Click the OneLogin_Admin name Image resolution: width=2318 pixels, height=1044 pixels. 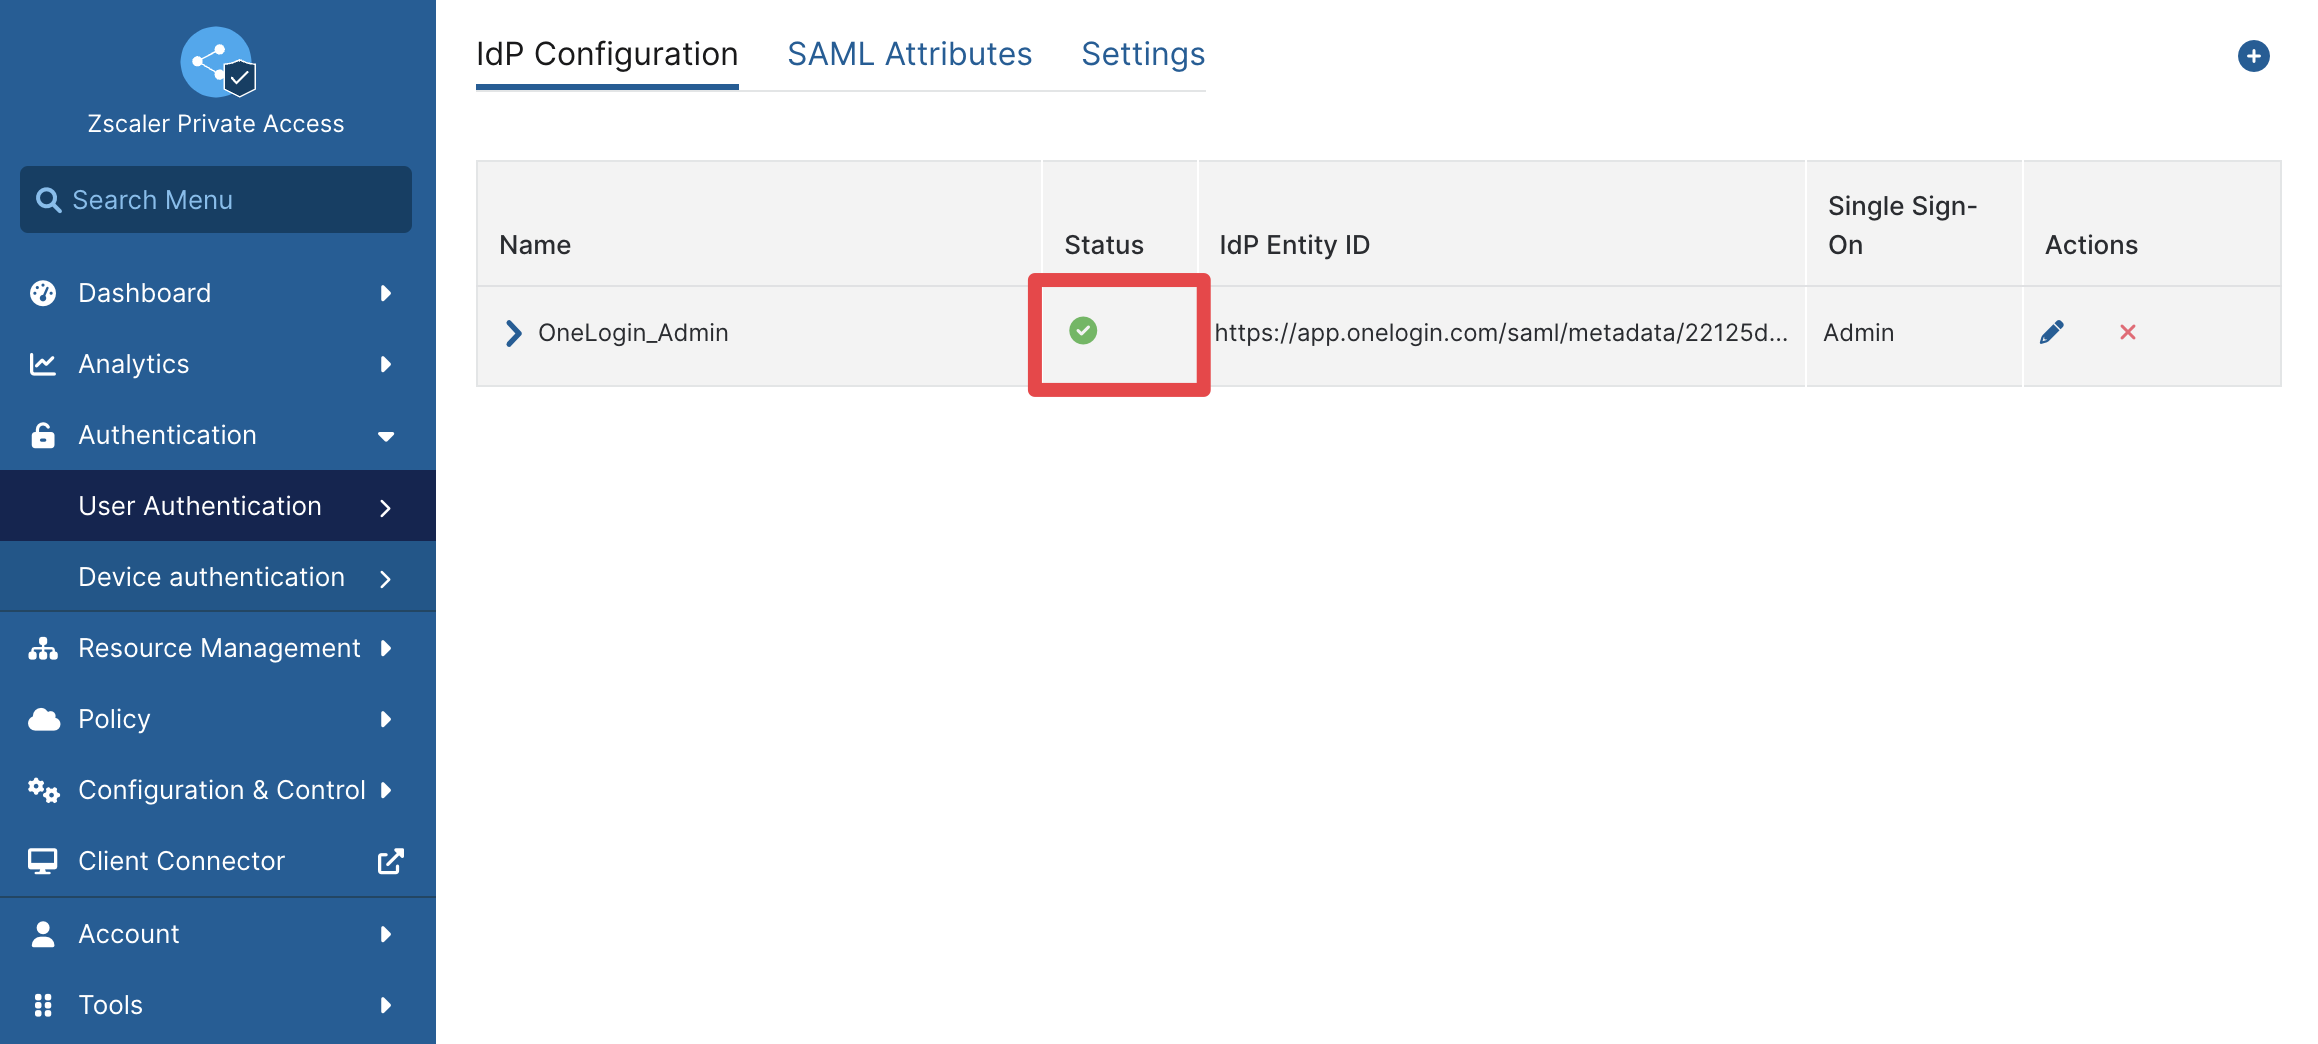click(633, 333)
